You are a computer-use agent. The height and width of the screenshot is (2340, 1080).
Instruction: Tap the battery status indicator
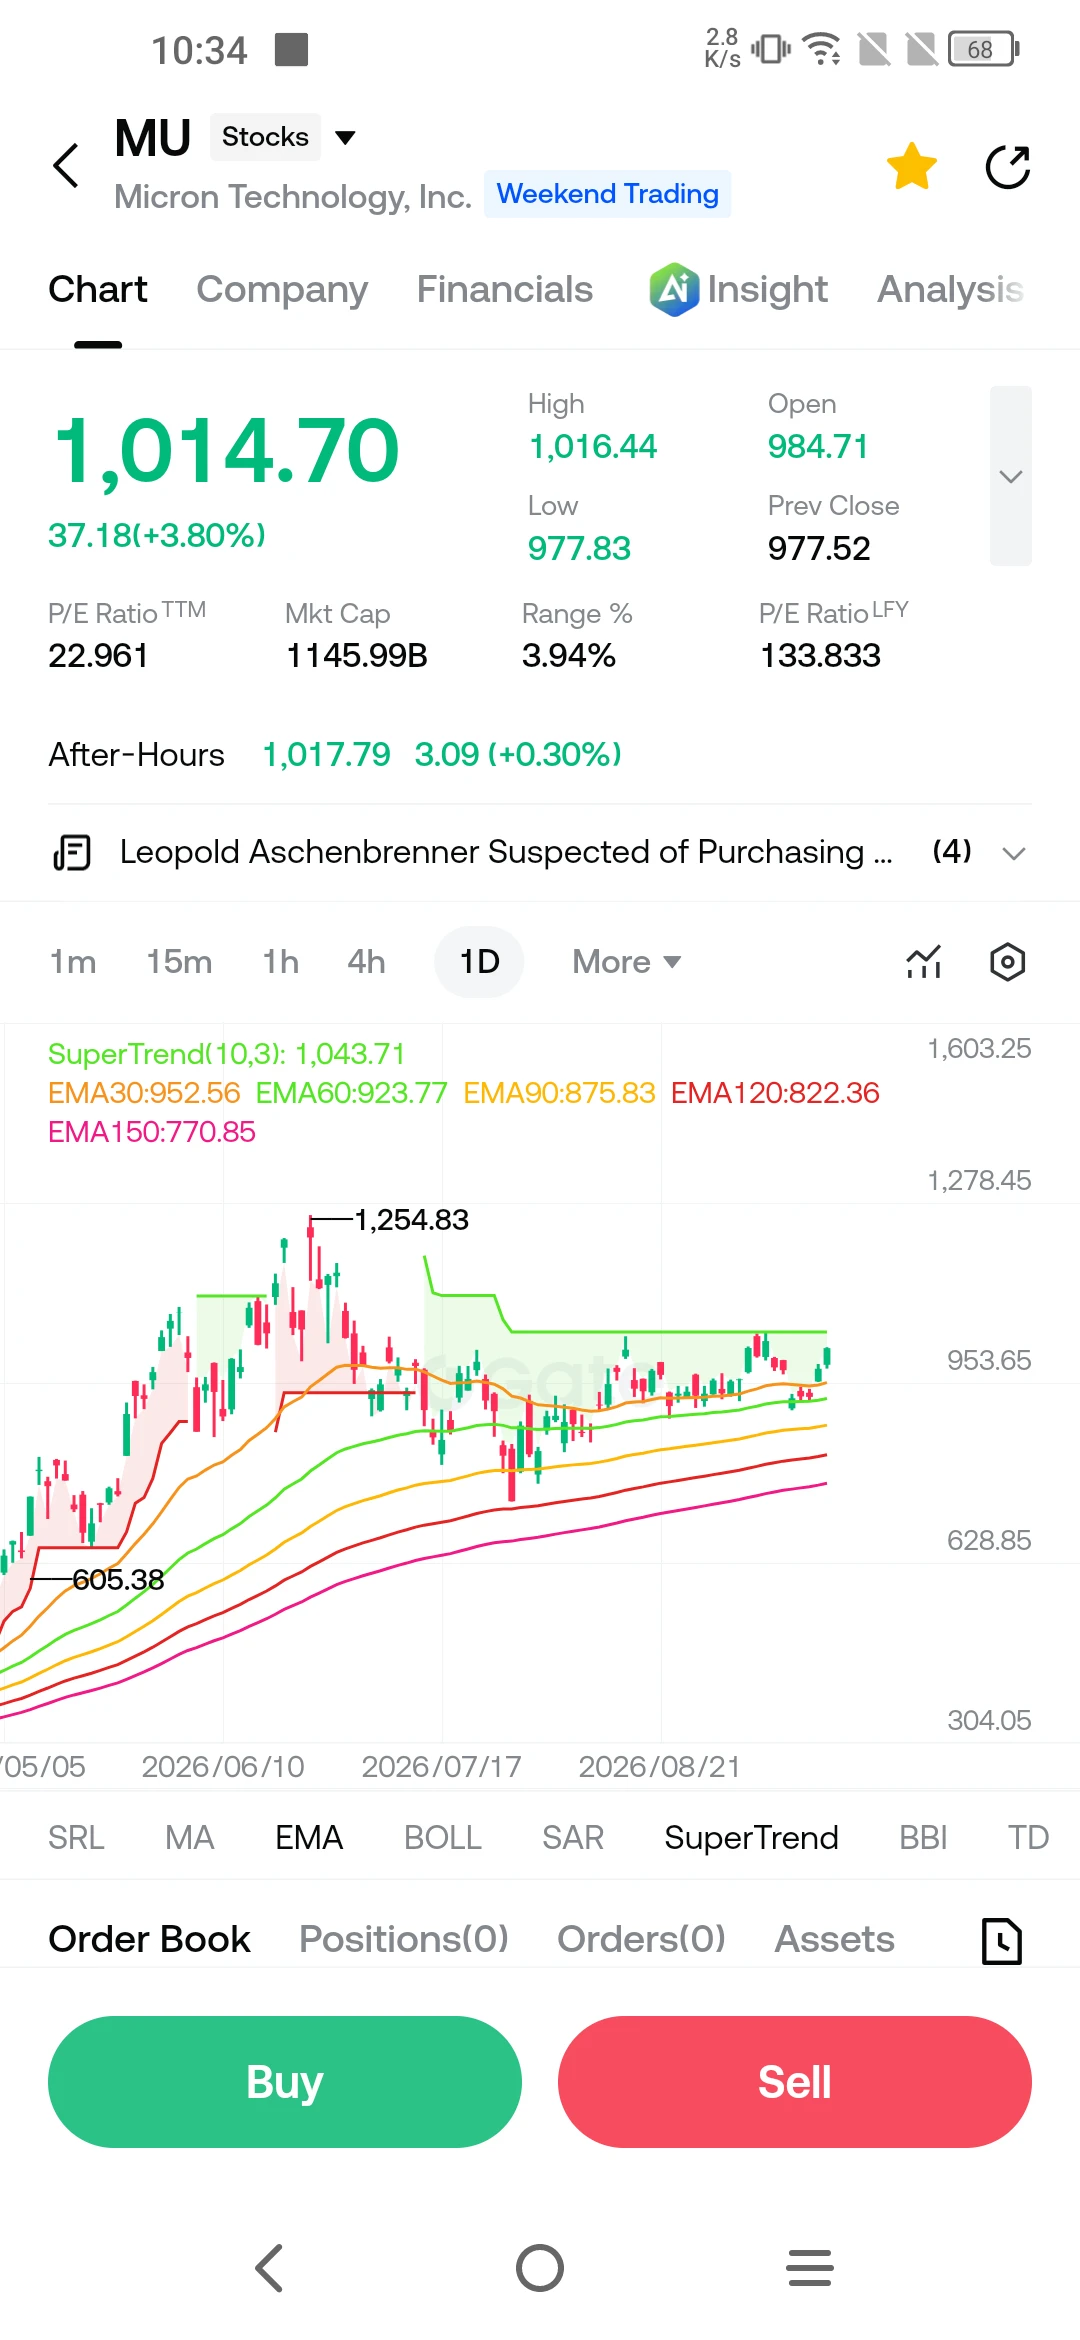pyautogui.click(x=984, y=49)
